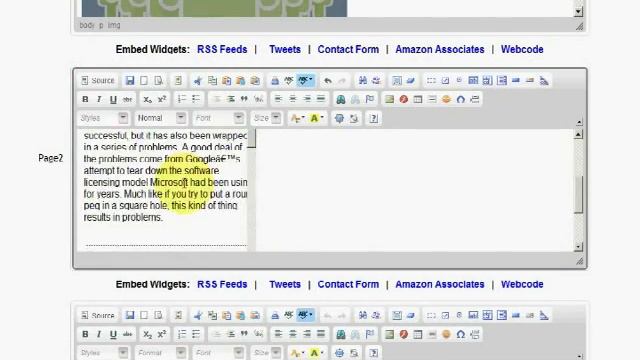The width and height of the screenshot is (640, 360).
Task: Click the Block Quote icon in Page2 editor
Action: coord(244,99)
